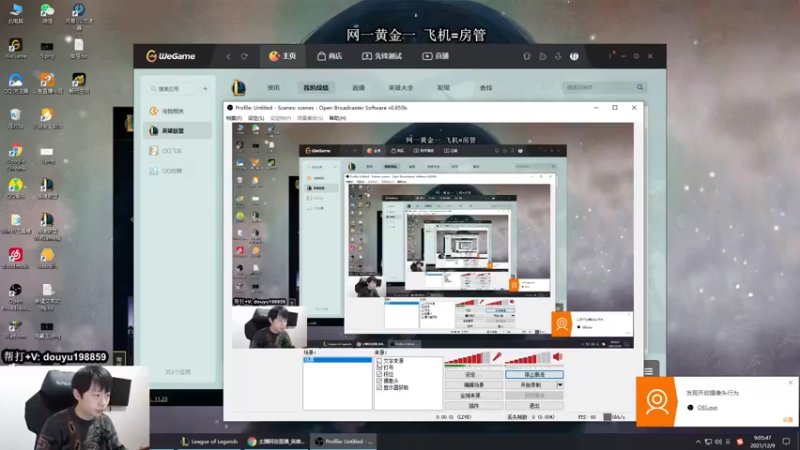Open WeGame download manager icon
800x450 pixels.
click(x=558, y=56)
